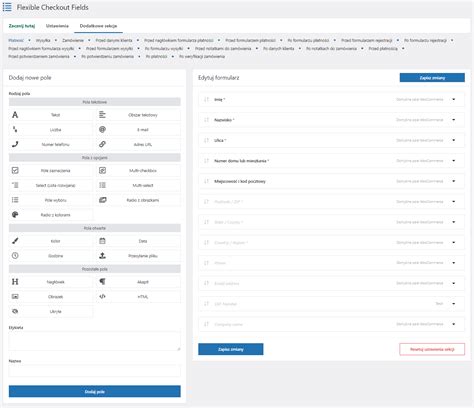This screenshot has width=474, height=408.
Task: Click the State / County field row label
Action: point(229,222)
